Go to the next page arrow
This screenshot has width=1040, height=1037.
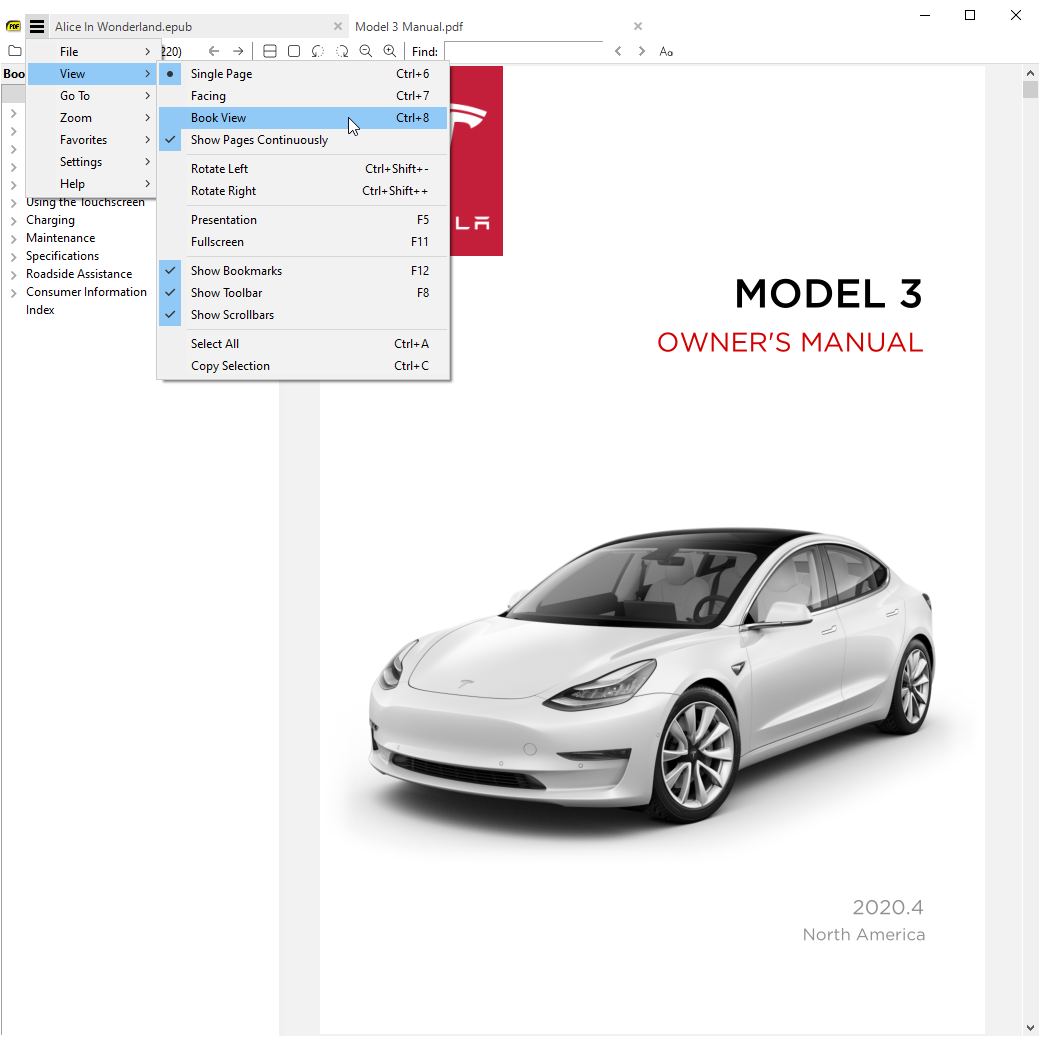(238, 51)
